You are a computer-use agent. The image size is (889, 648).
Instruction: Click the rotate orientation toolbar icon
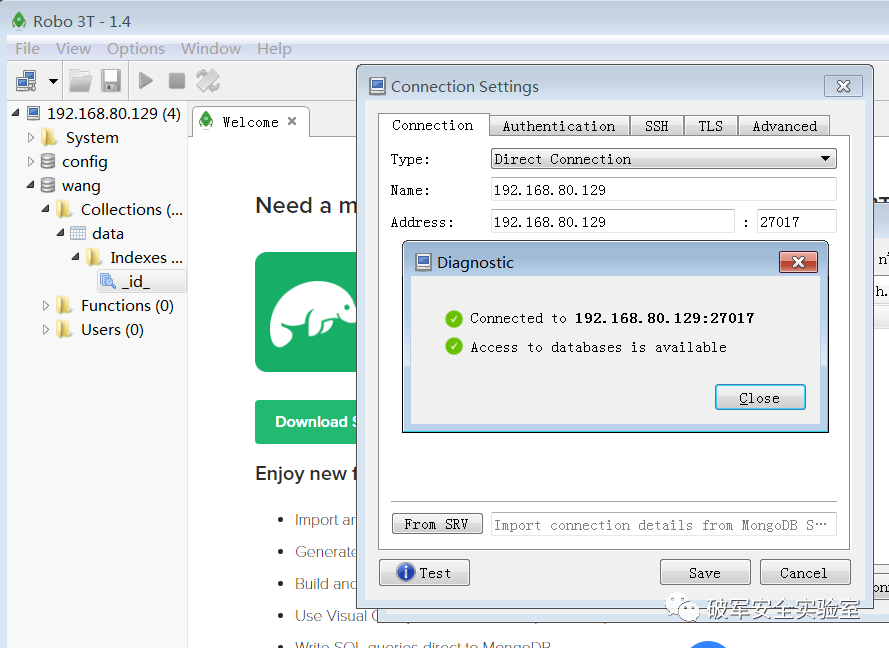[208, 81]
